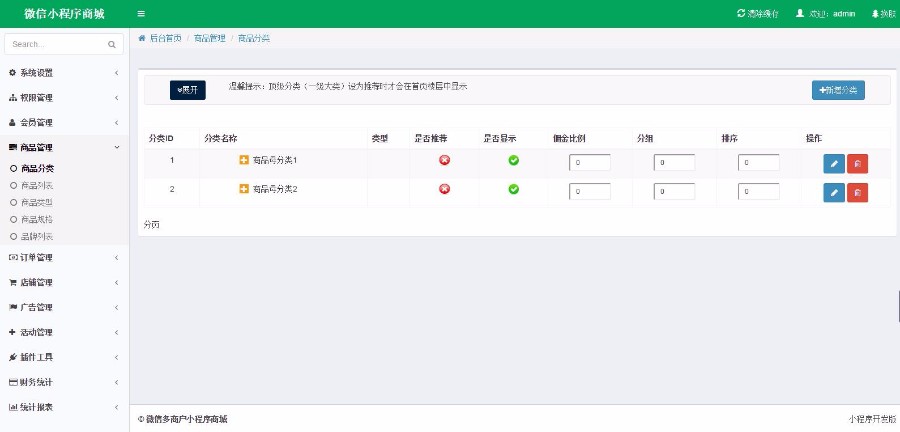
Task: Open the admin user profile icon
Action: pyautogui.click(x=800, y=13)
